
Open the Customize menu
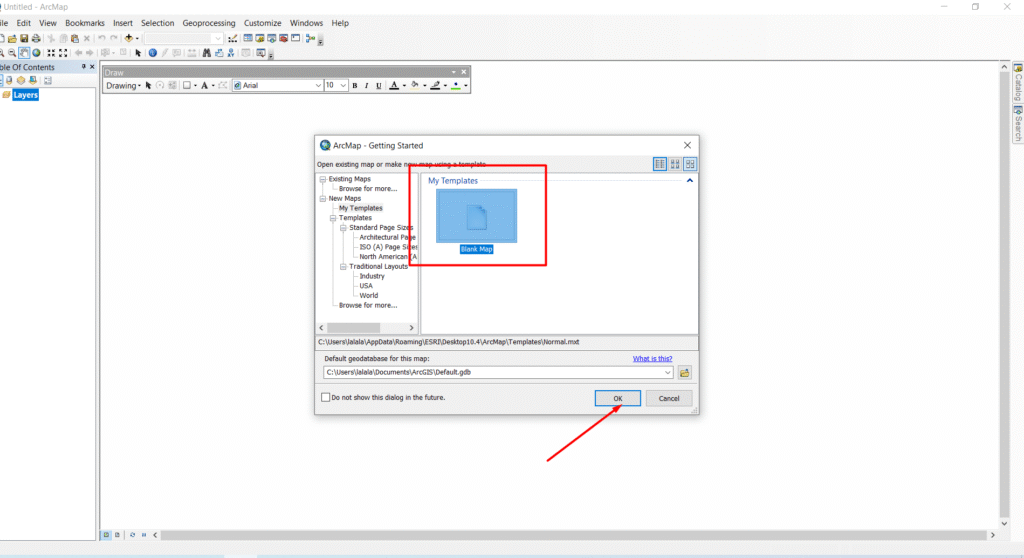pos(263,23)
